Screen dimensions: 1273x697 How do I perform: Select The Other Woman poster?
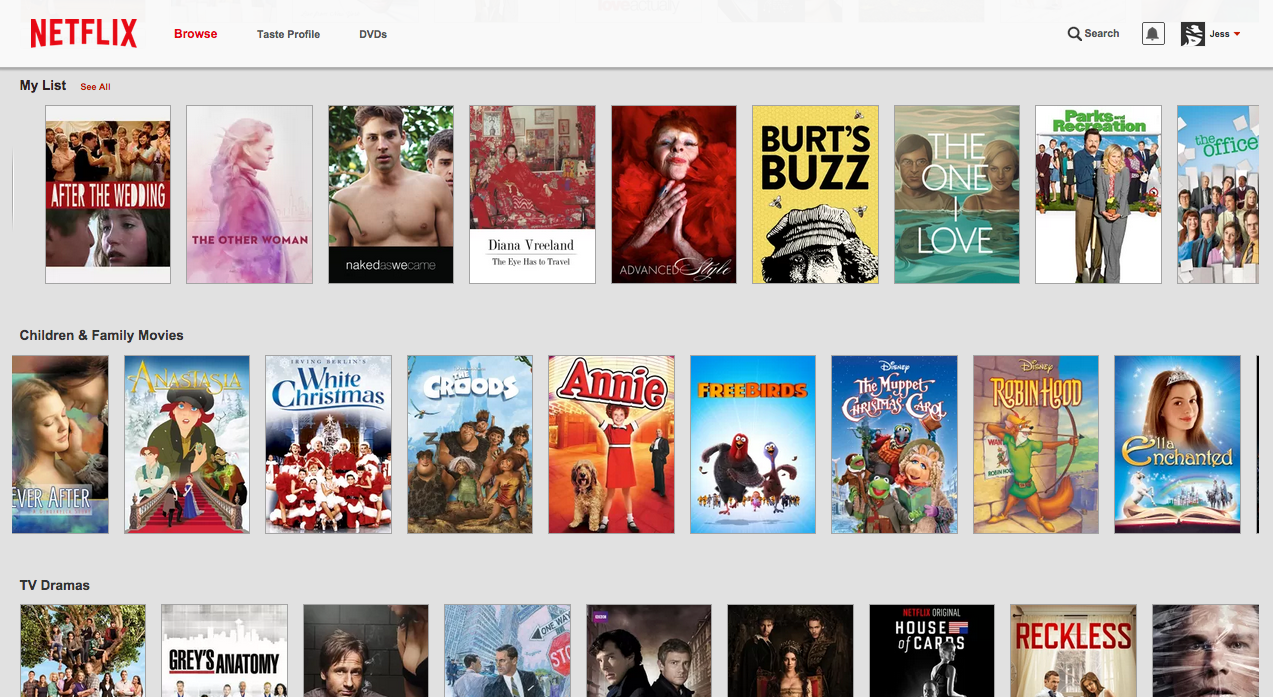249,195
